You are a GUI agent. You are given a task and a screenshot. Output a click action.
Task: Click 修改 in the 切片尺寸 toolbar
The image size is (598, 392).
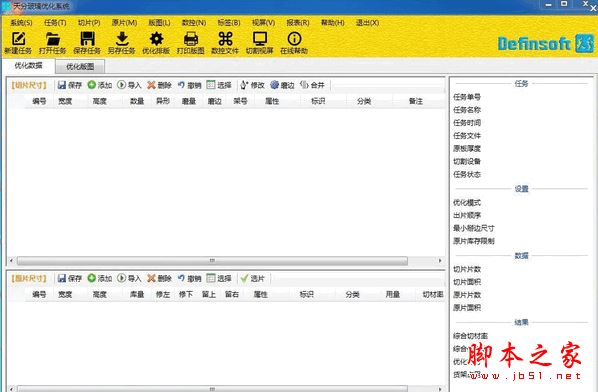point(252,85)
